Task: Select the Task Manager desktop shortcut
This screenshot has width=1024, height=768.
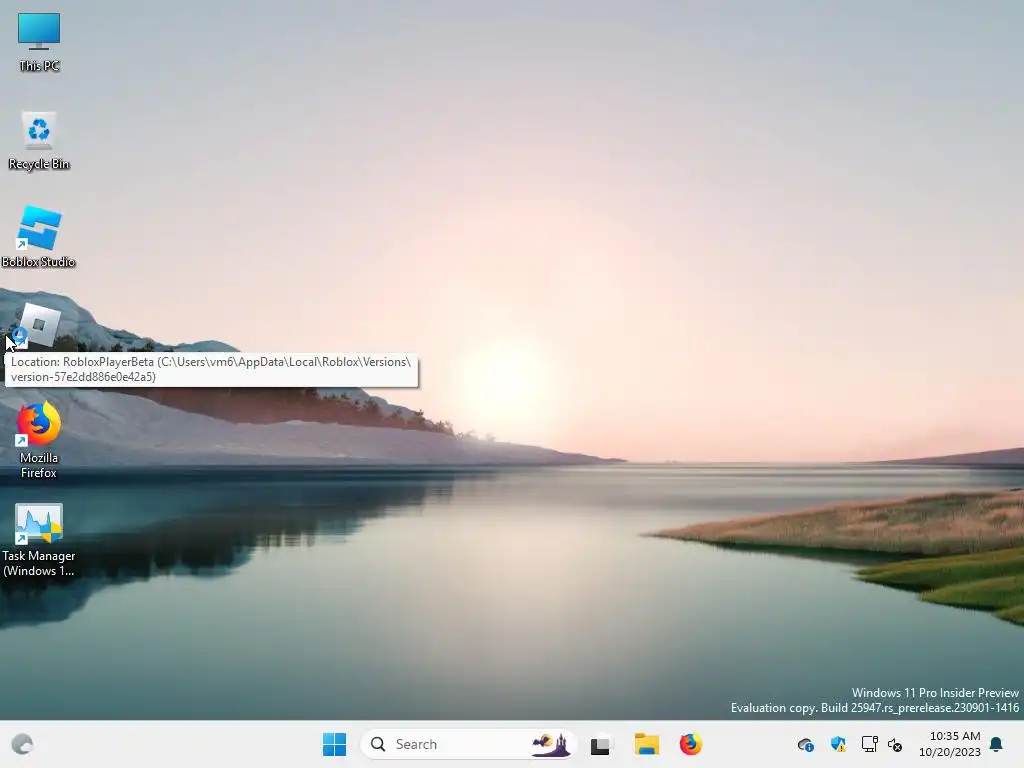Action: click(39, 539)
